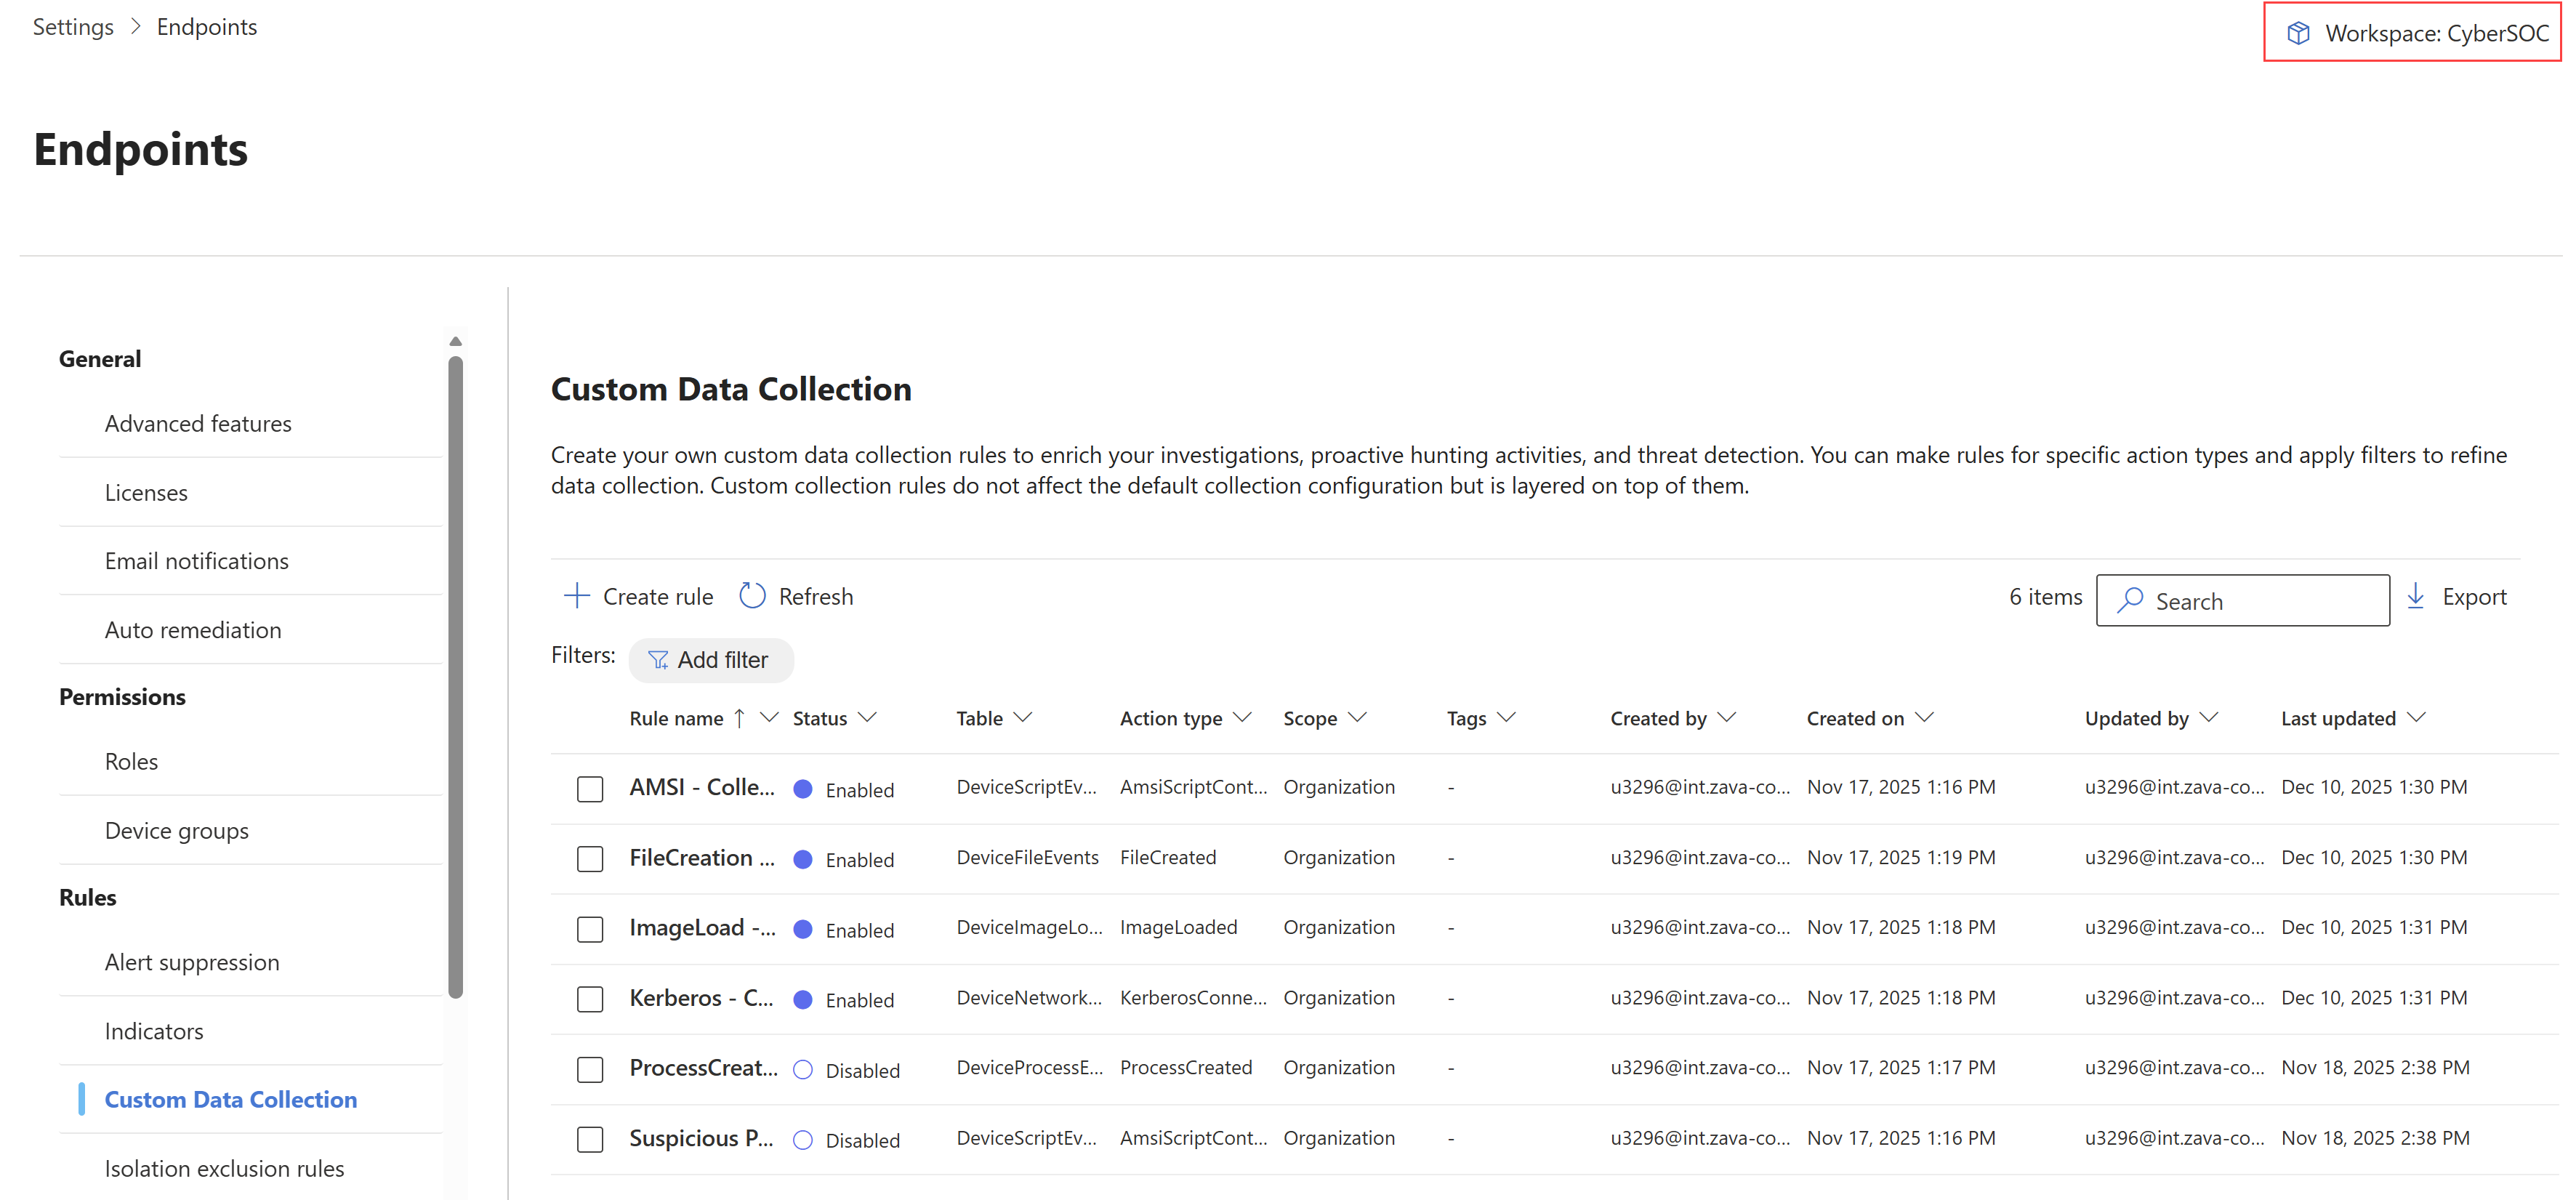2576x1200 pixels.
Task: Click Export button label
Action: (2474, 596)
